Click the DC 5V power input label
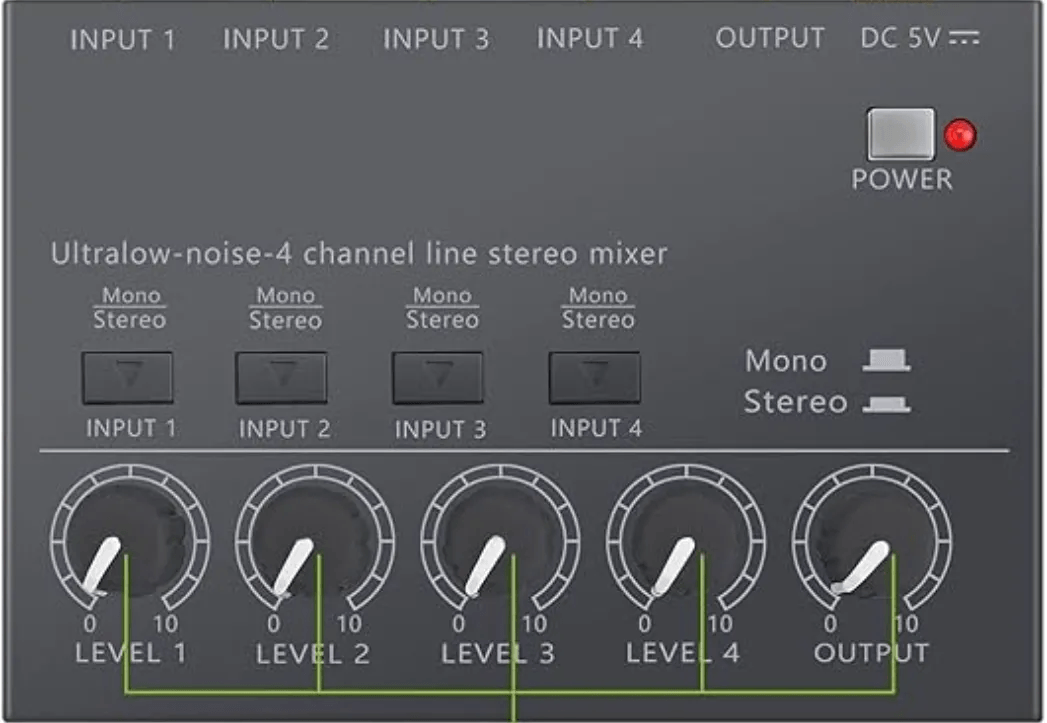The width and height of the screenshot is (1047, 723). [x=919, y=39]
